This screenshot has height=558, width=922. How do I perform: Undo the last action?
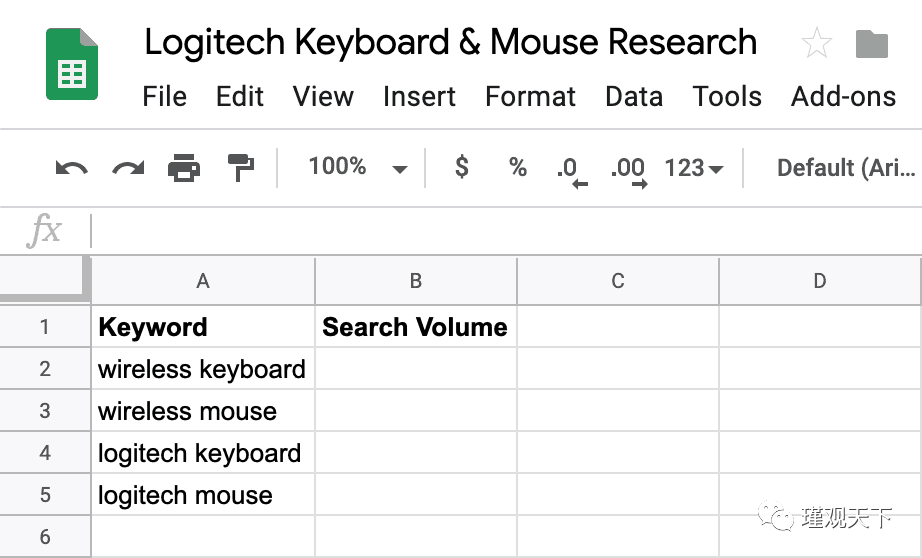coord(71,168)
